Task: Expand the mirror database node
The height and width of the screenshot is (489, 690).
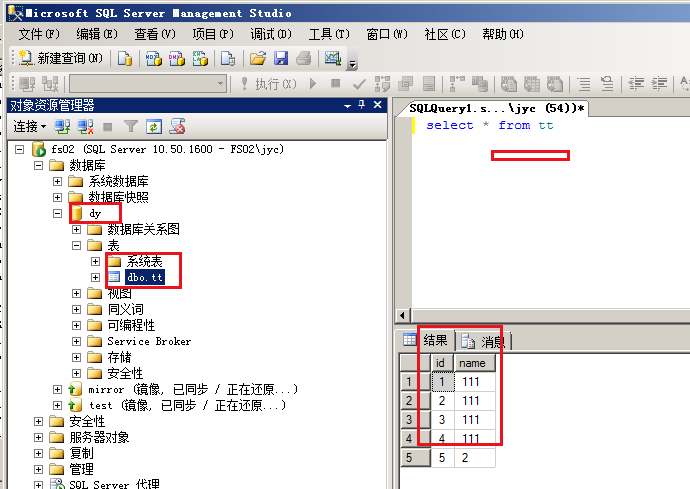Action: 58,390
